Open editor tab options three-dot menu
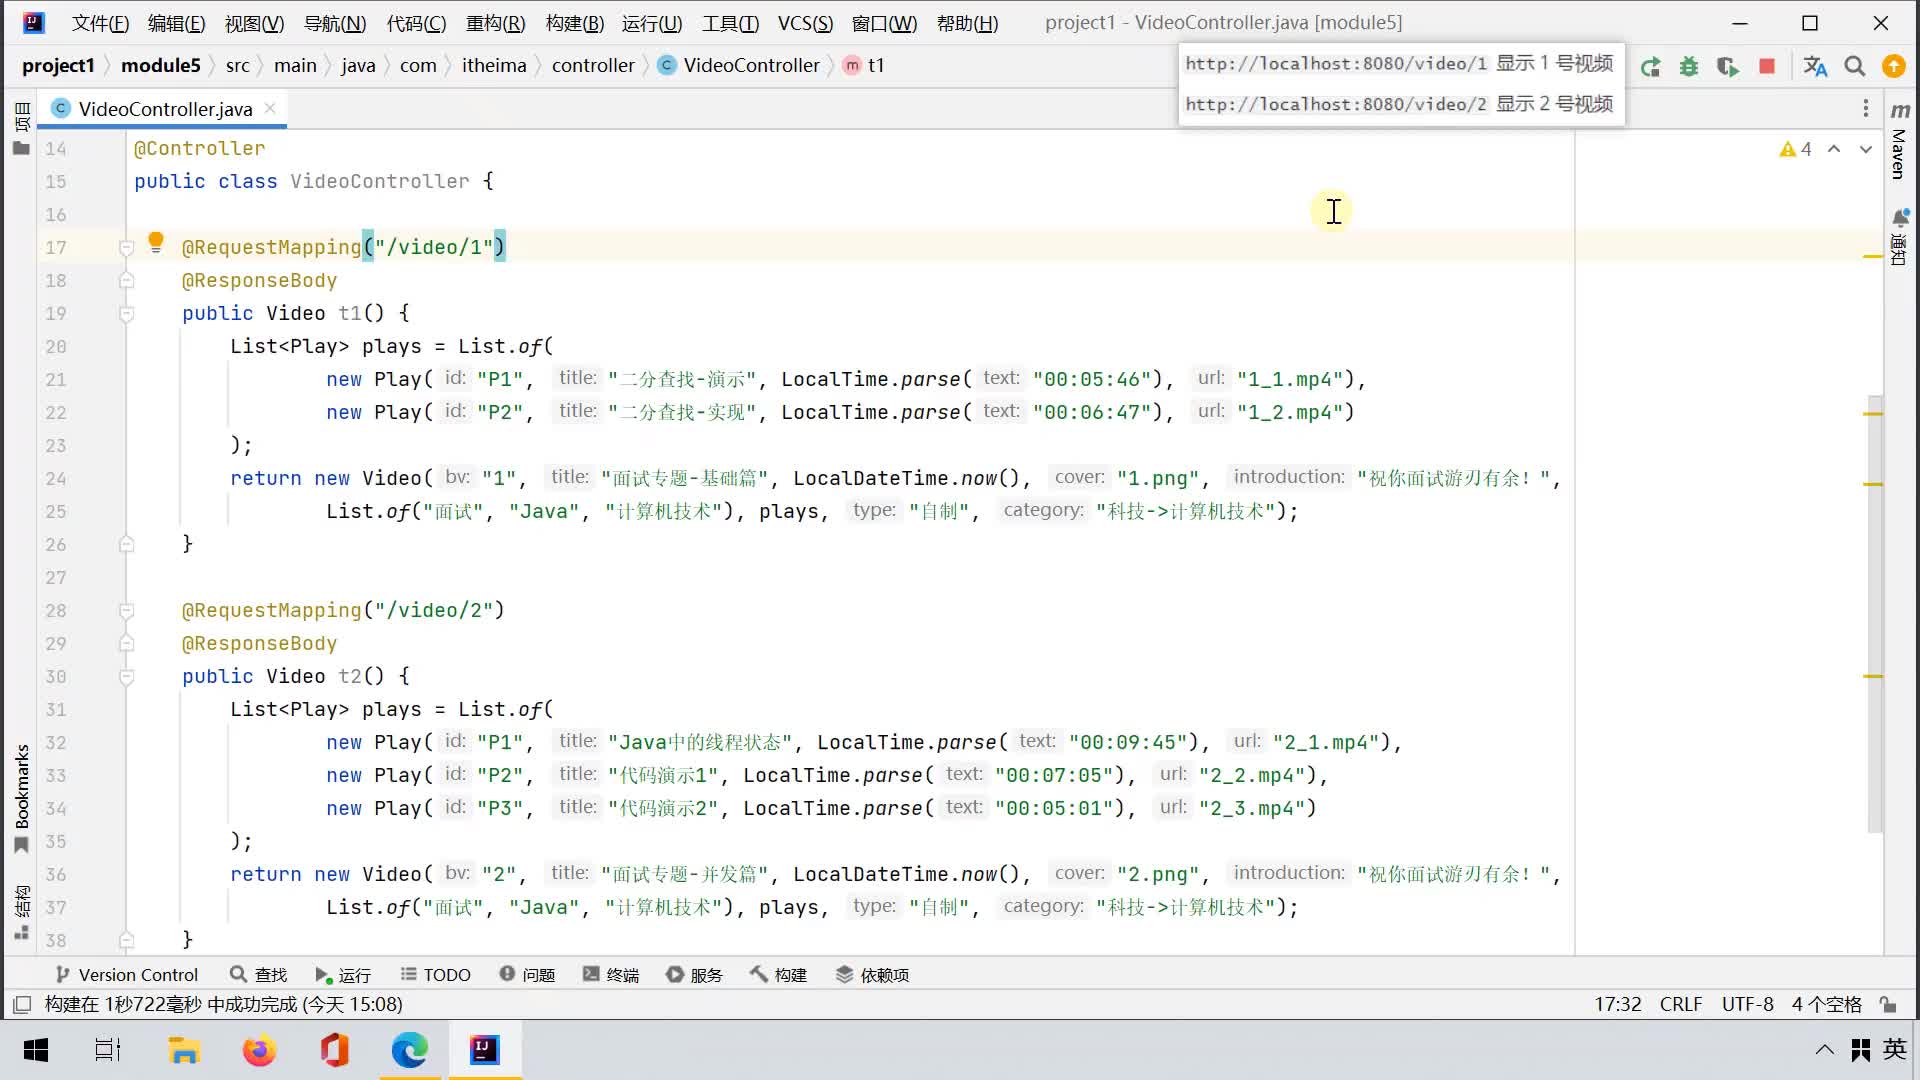This screenshot has width=1920, height=1080. coord(1866,108)
